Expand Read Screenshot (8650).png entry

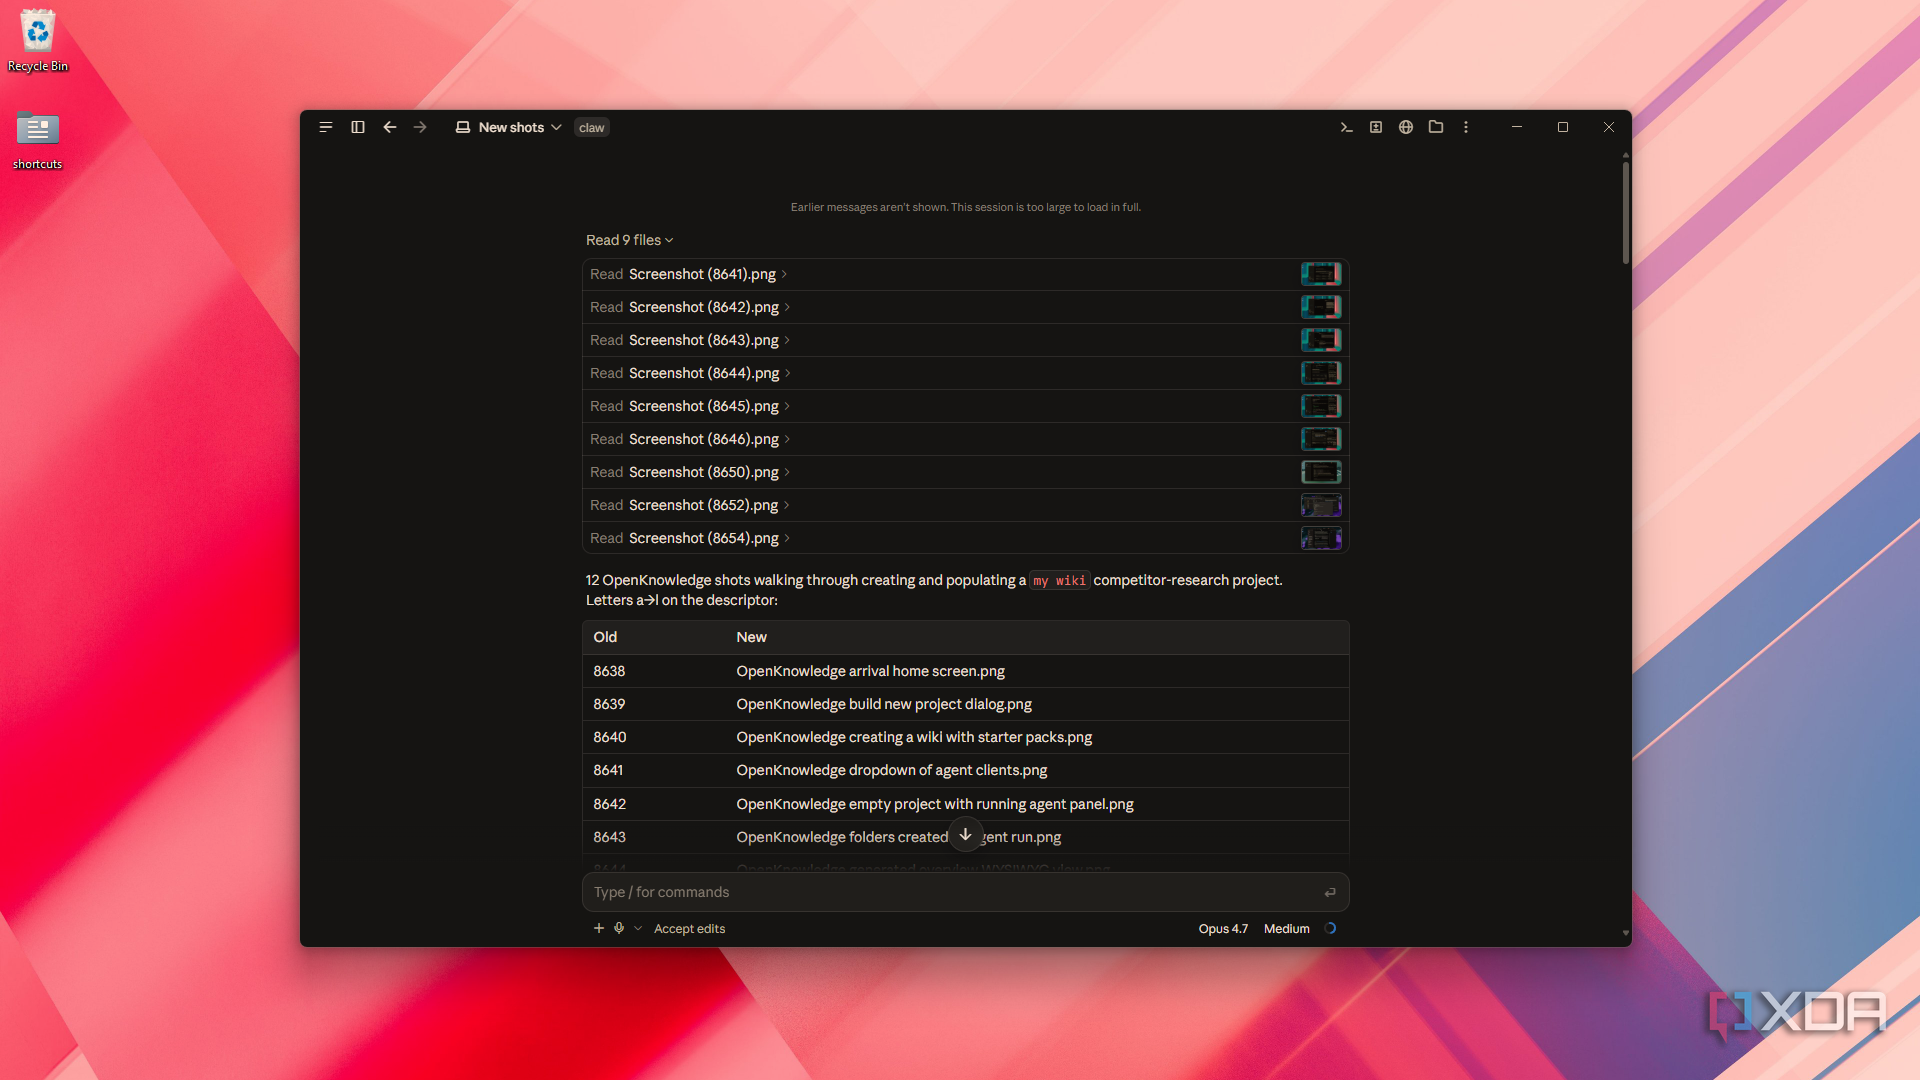click(690, 472)
